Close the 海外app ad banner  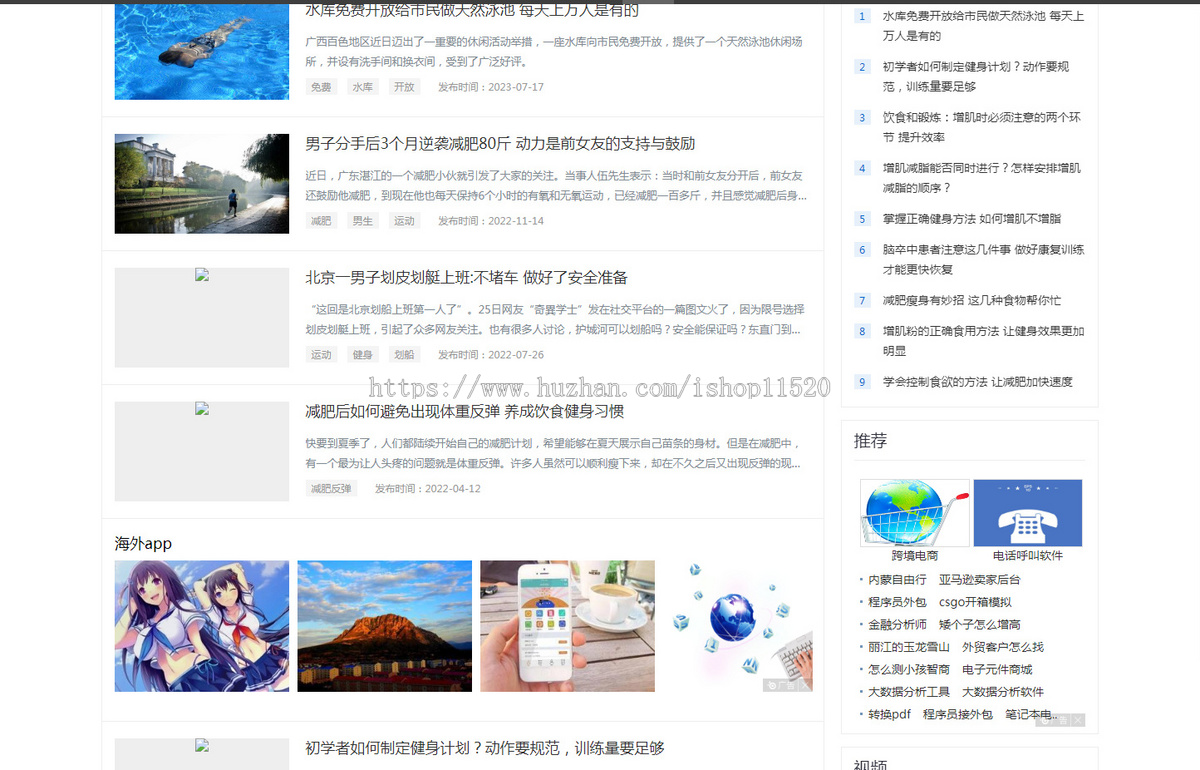coord(805,685)
